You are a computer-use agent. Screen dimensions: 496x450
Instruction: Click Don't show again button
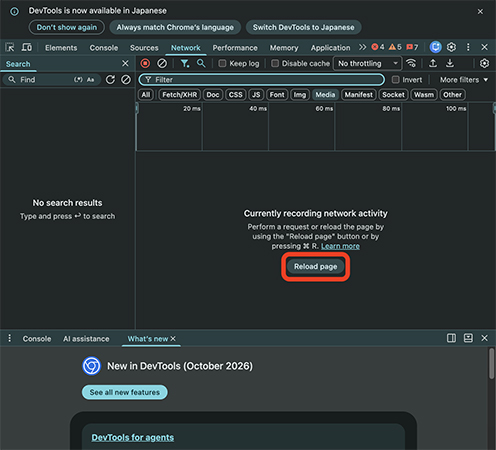click(x=67, y=27)
